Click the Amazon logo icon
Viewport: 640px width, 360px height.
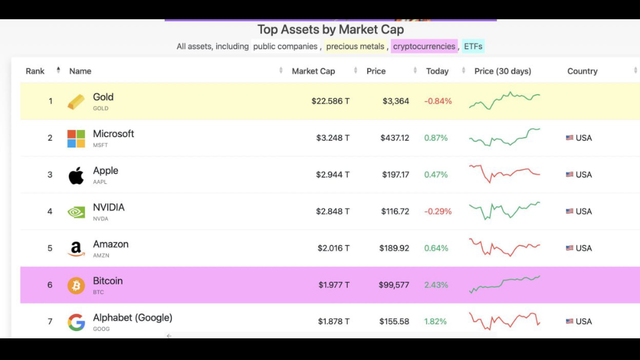(76, 249)
